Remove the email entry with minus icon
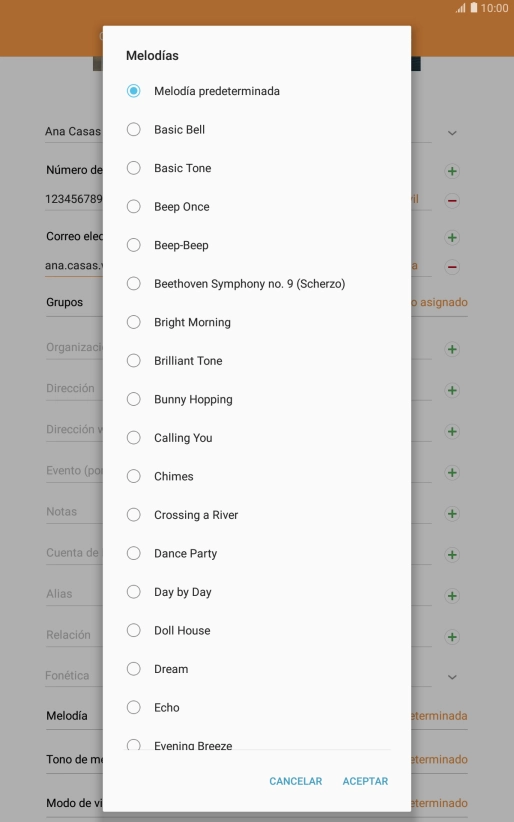 click(x=452, y=267)
